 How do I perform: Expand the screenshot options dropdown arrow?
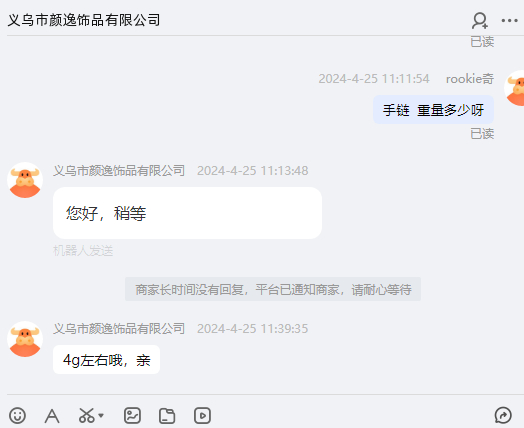101,416
